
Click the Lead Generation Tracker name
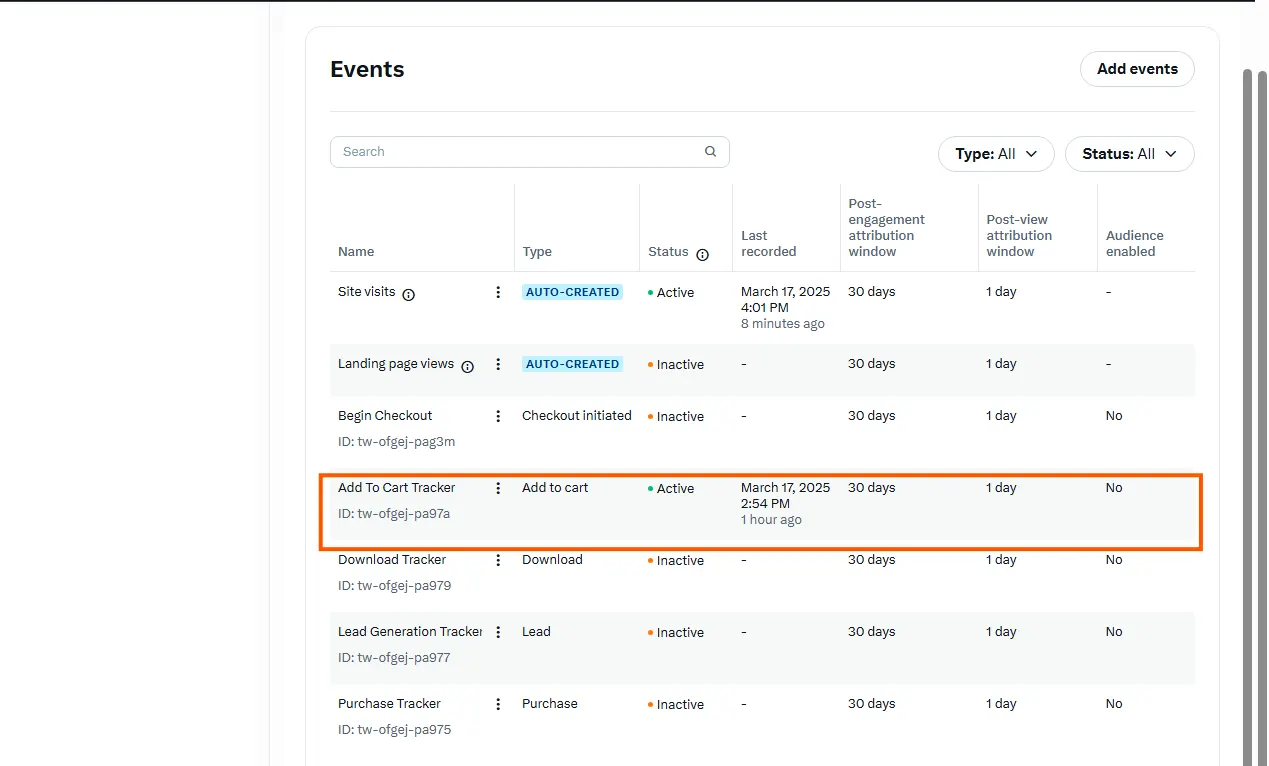(410, 632)
